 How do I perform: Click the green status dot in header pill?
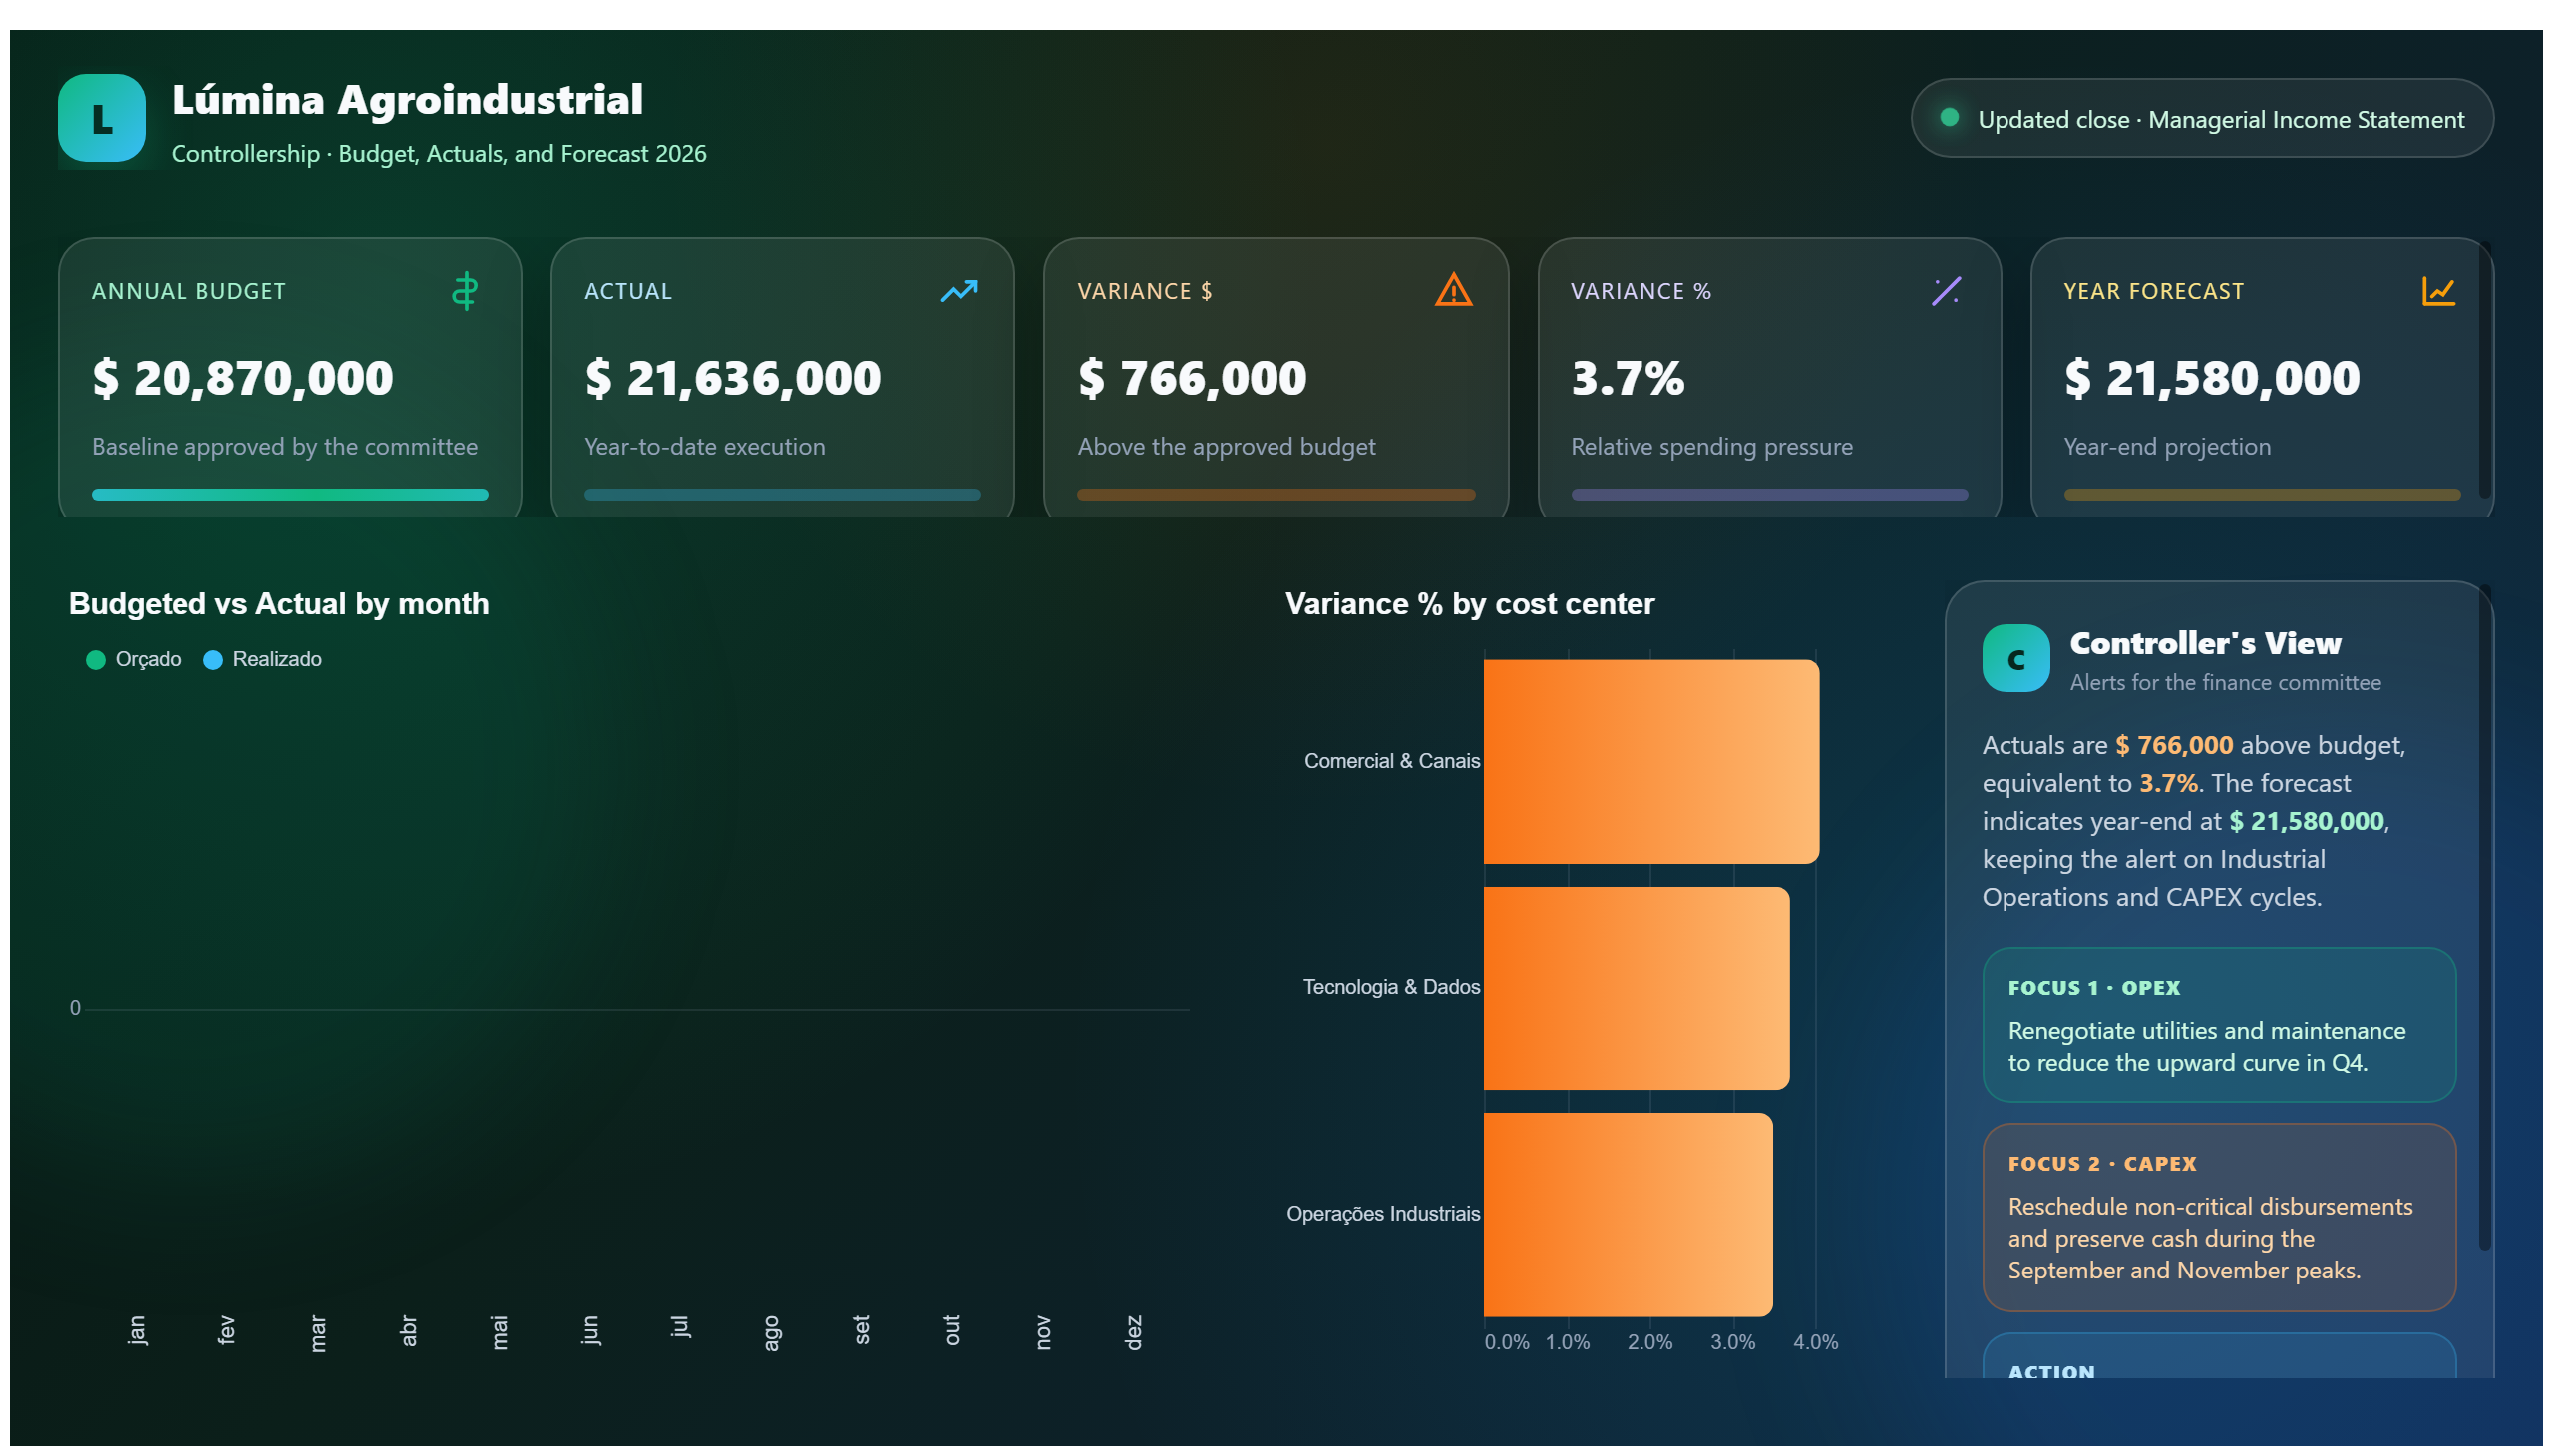click(1948, 117)
